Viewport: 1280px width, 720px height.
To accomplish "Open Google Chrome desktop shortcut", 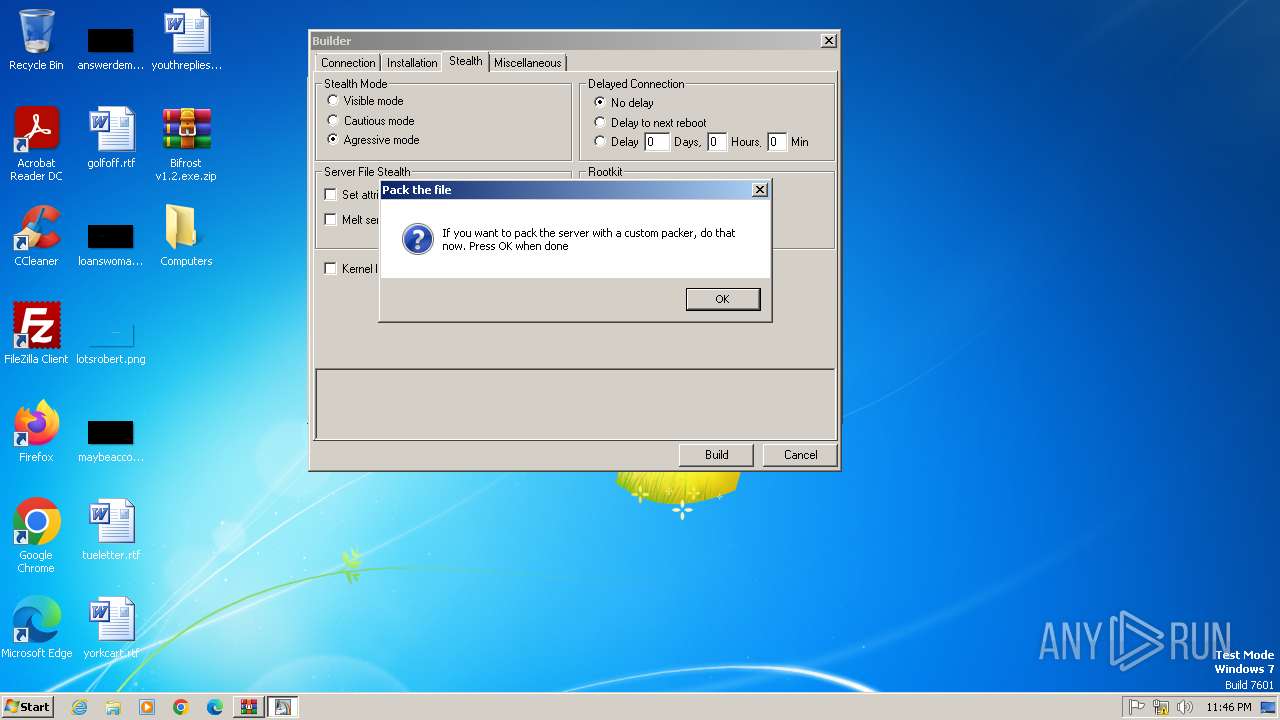I will 36,536.
